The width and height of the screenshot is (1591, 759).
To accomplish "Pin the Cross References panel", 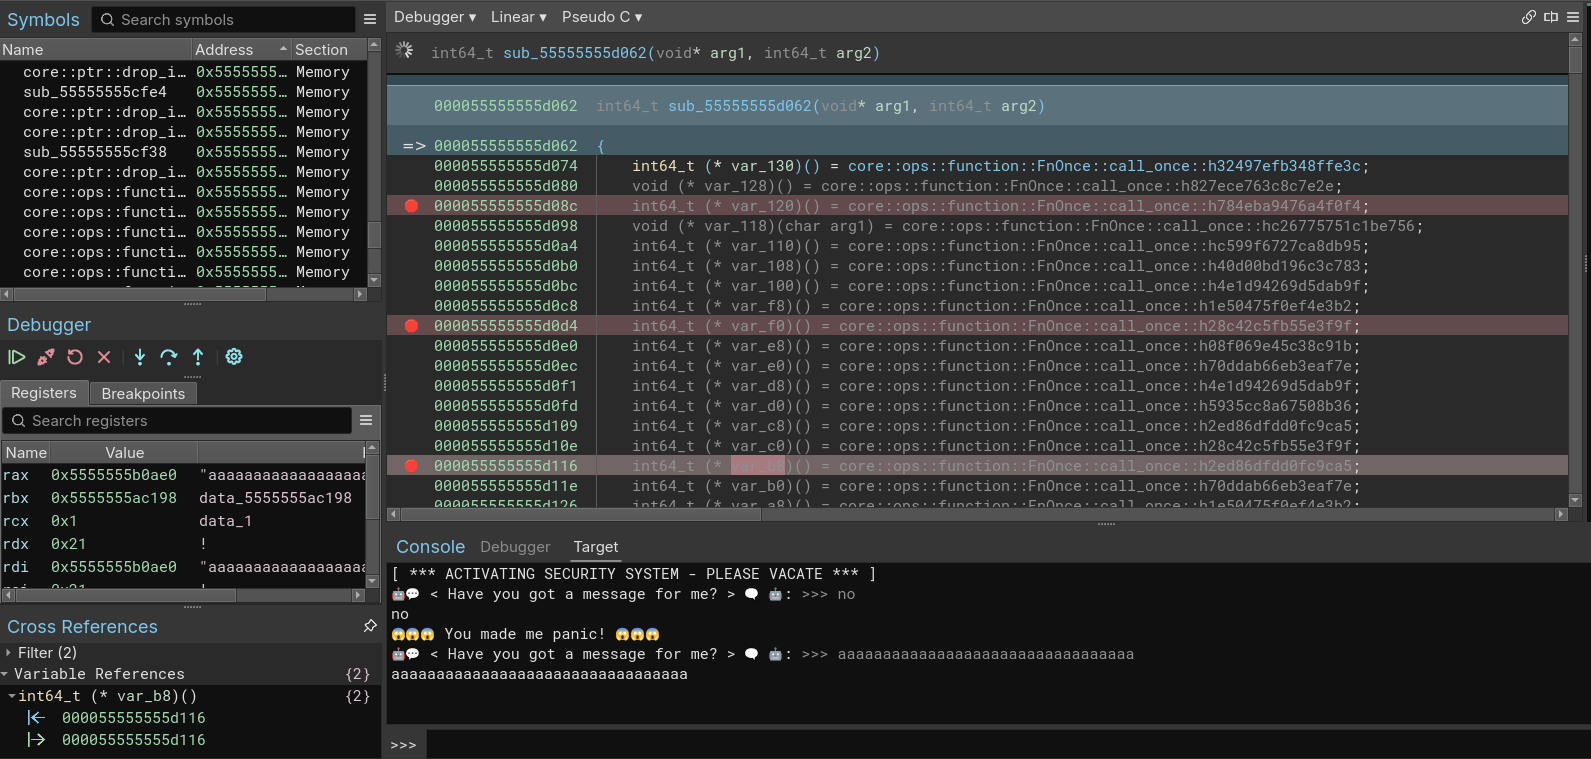I will (x=370, y=626).
